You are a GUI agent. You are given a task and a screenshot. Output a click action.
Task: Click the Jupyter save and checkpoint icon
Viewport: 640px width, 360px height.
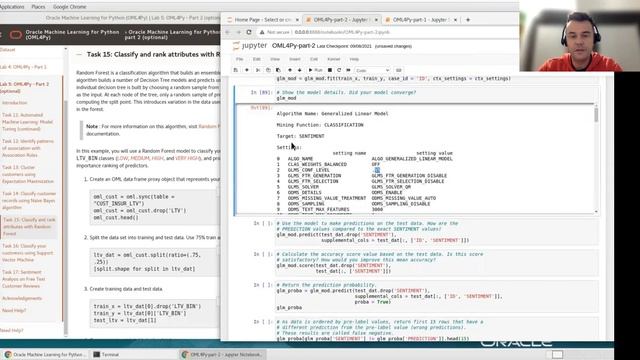tap(236, 70)
